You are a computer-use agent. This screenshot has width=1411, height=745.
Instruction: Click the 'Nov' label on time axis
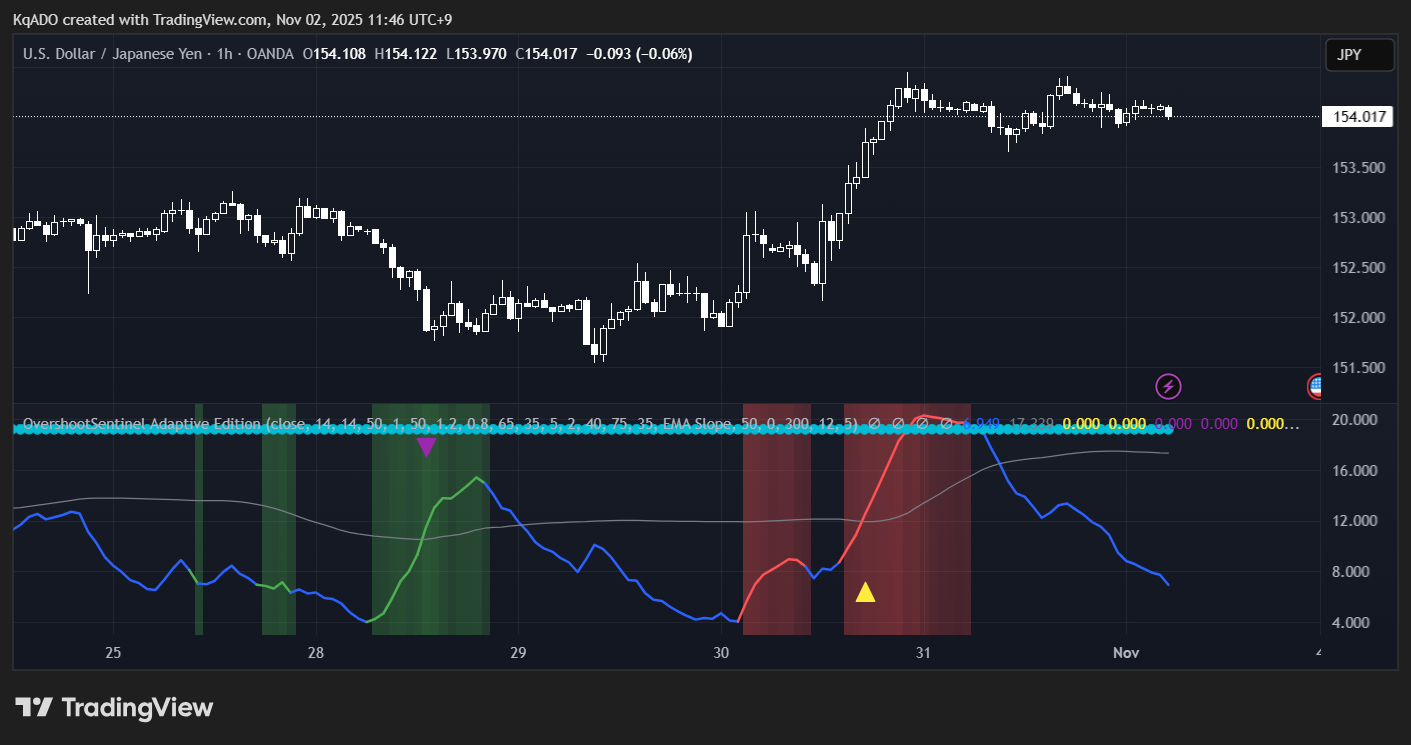pos(1126,653)
